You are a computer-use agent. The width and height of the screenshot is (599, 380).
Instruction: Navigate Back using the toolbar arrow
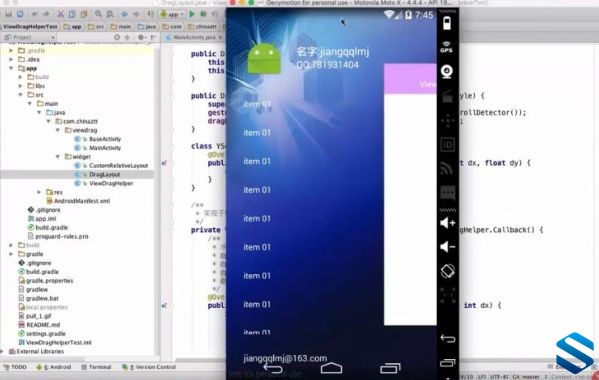click(x=124, y=14)
